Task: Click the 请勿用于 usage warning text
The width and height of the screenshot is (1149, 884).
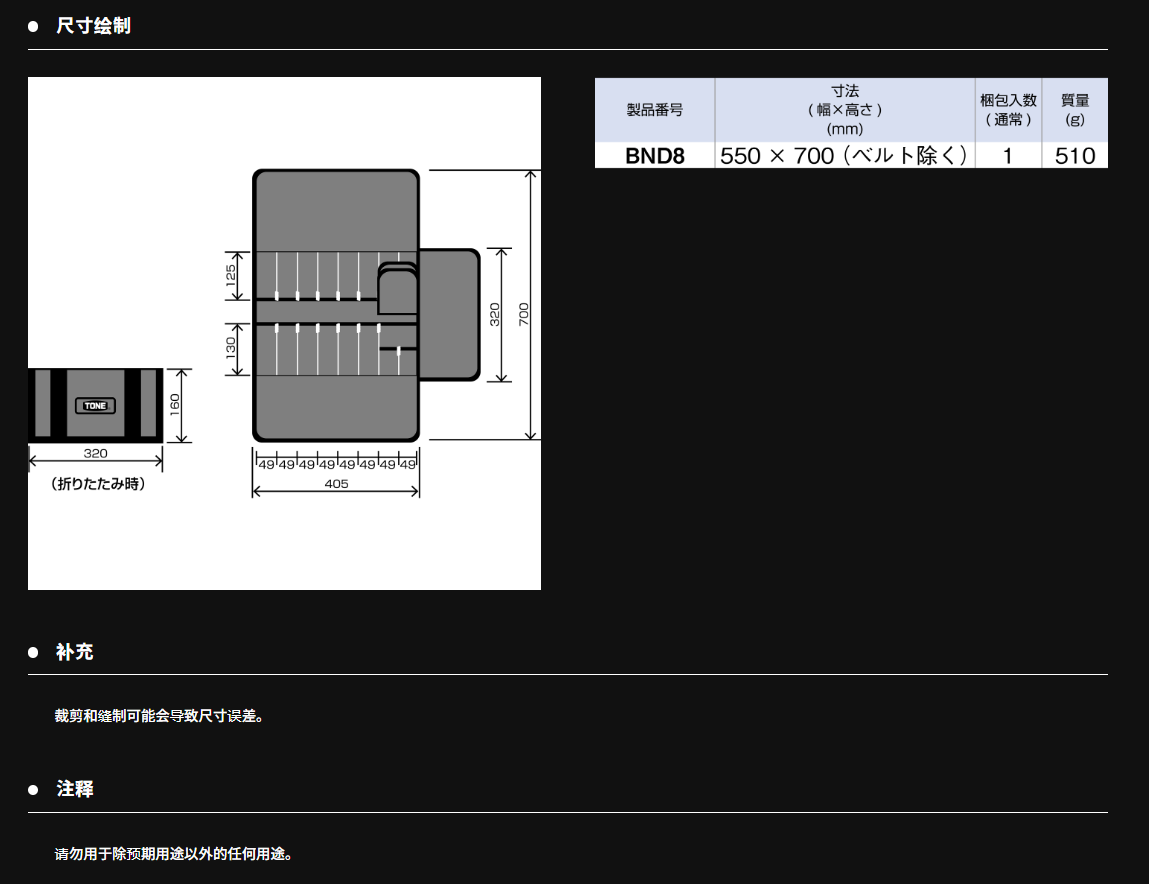Action: click(173, 854)
